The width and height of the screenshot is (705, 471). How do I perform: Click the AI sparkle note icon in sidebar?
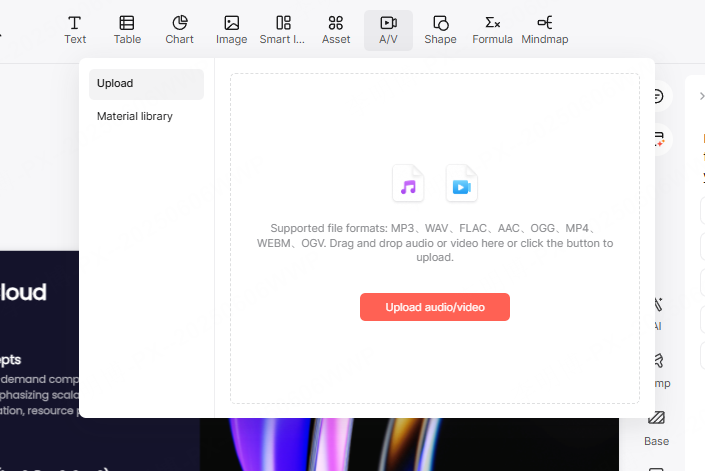pyautogui.click(x=659, y=139)
